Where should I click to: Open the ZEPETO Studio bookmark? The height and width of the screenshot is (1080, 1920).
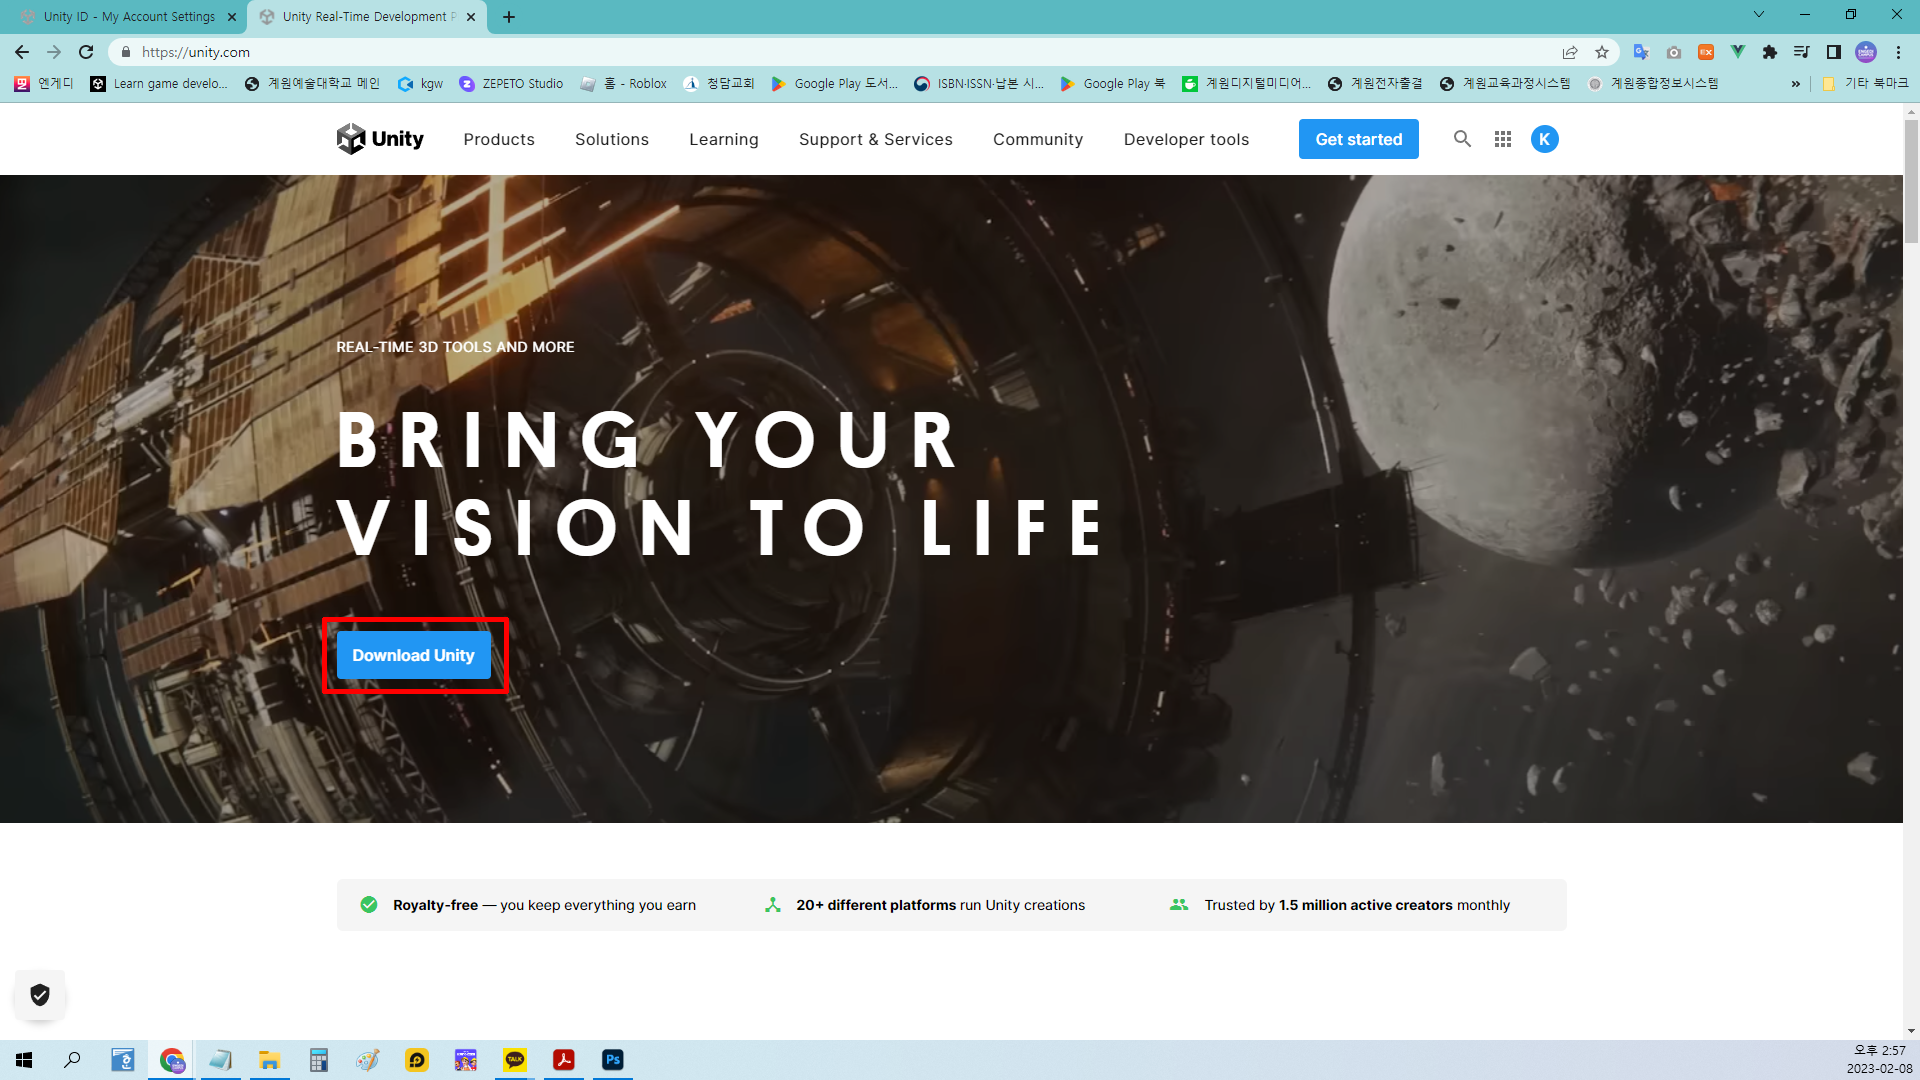pos(512,84)
